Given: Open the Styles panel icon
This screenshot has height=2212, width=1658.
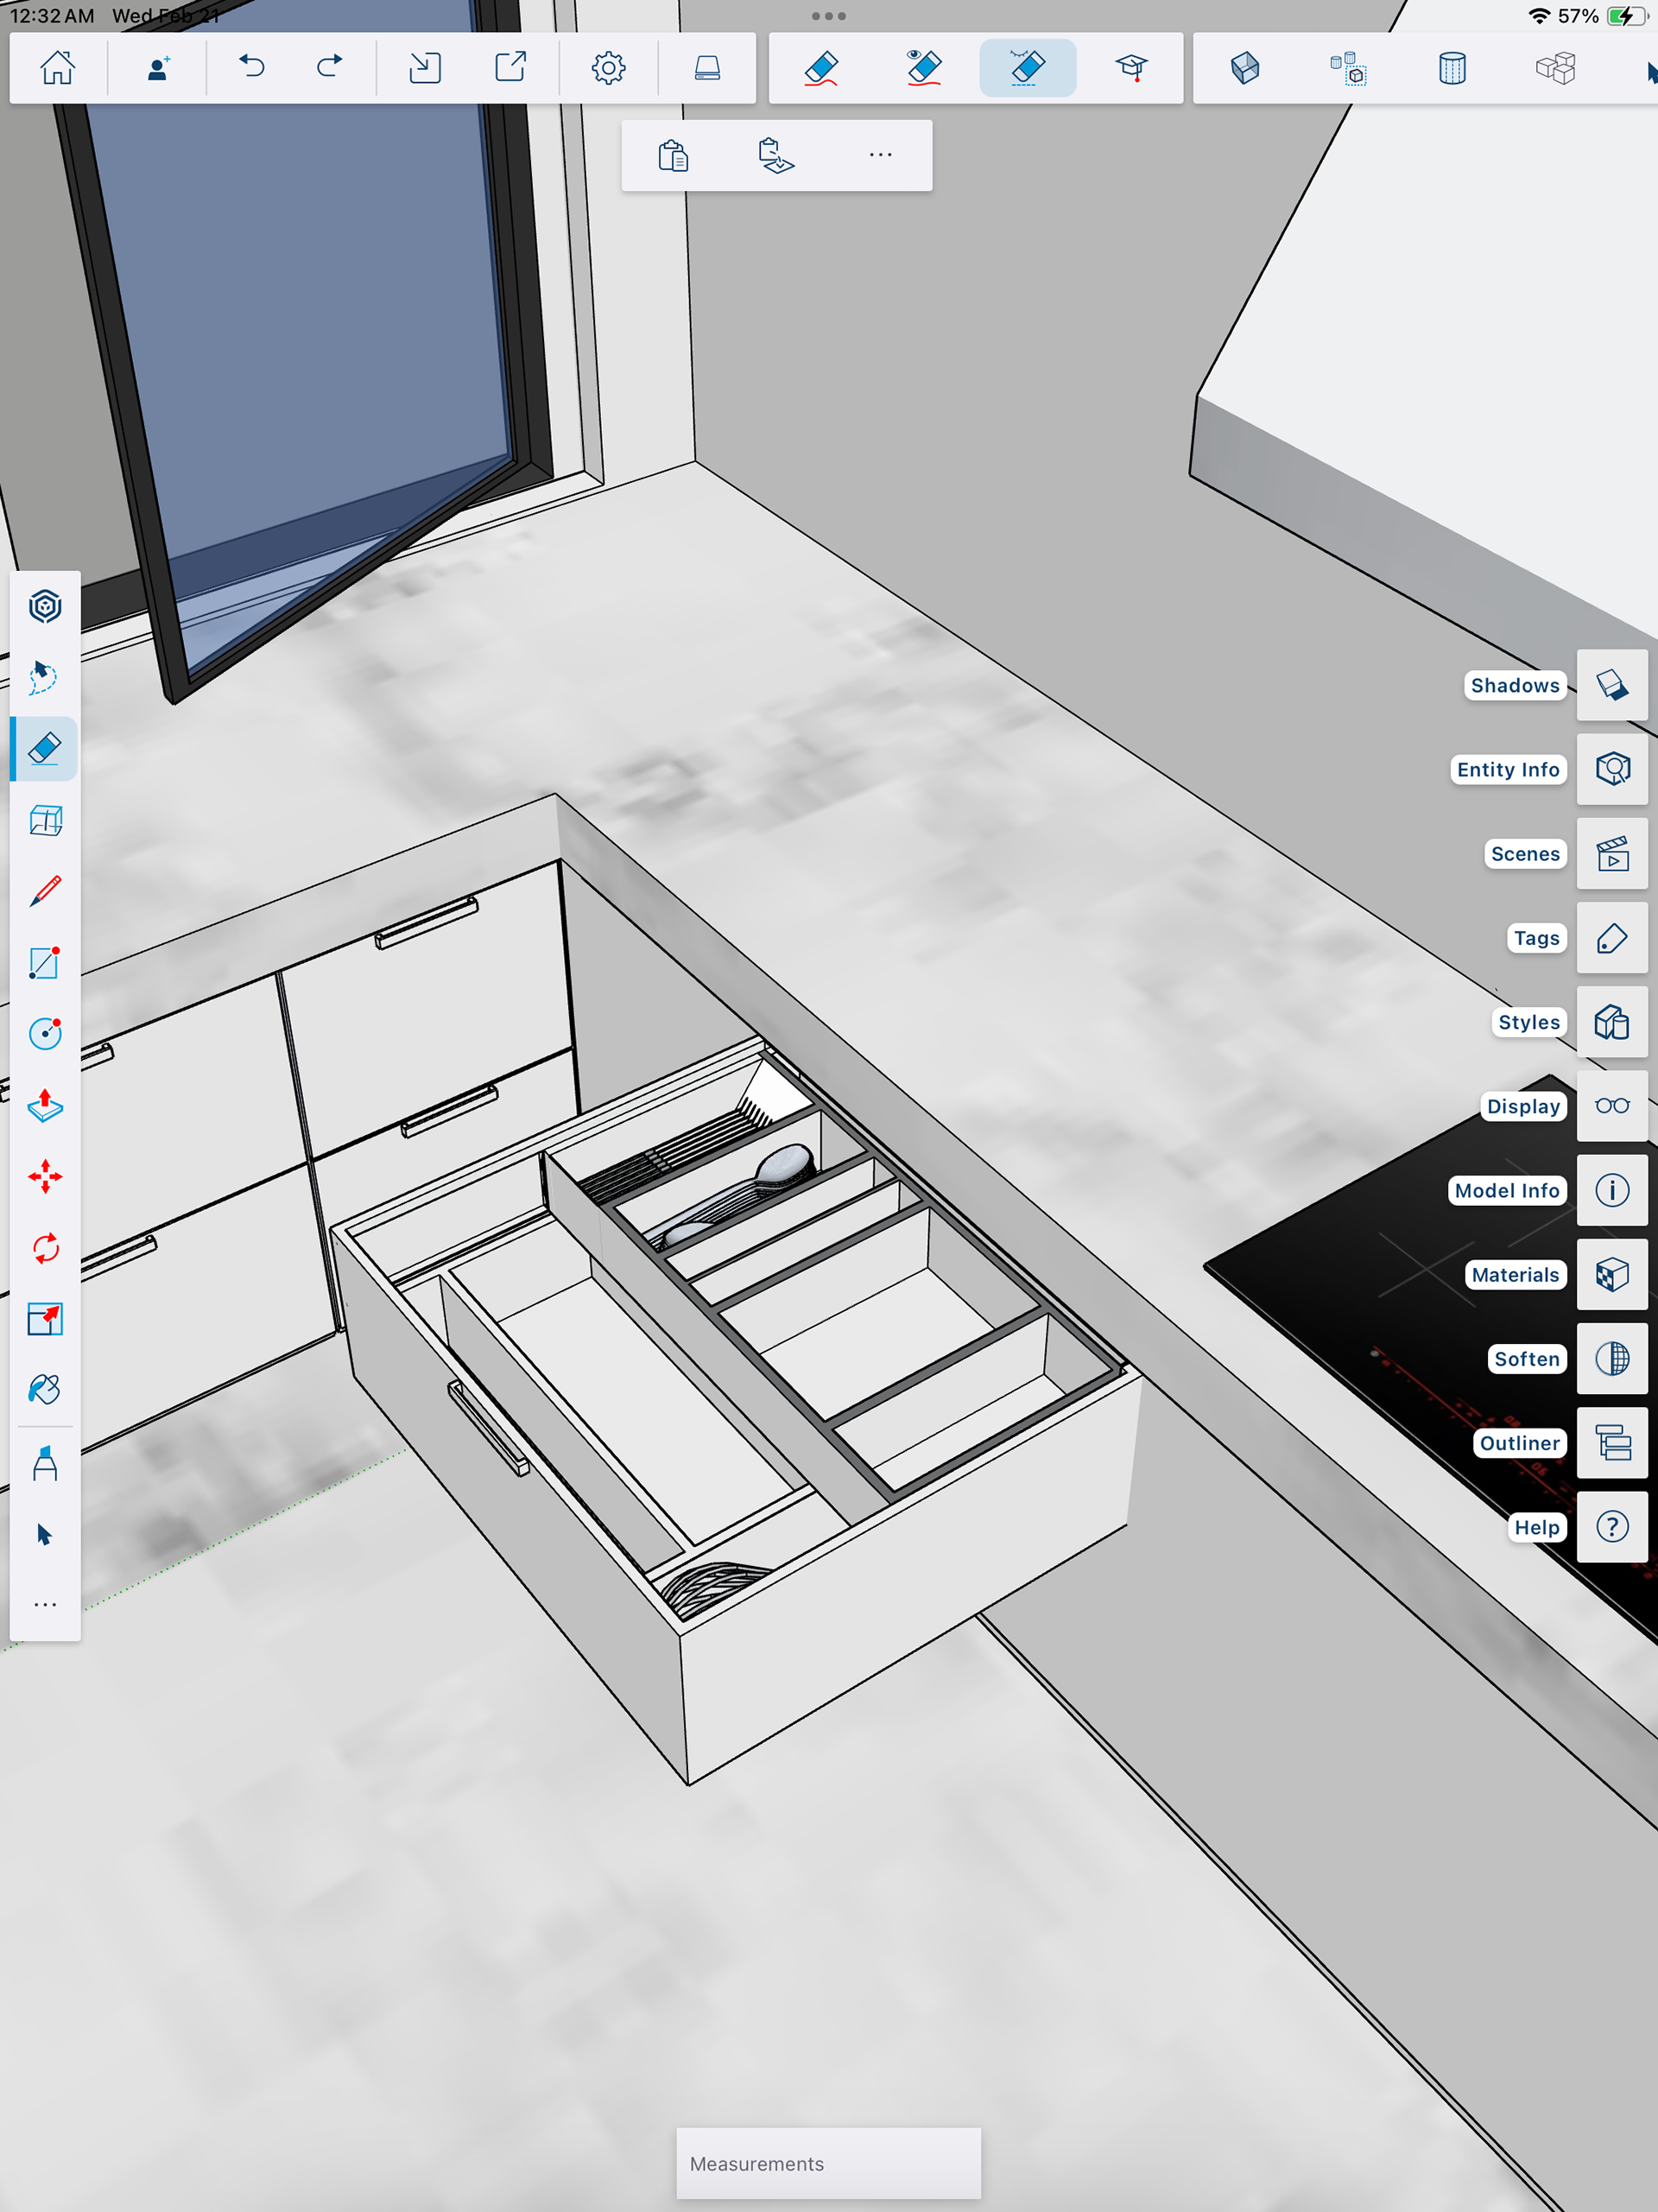Looking at the screenshot, I should pyautogui.click(x=1612, y=1022).
